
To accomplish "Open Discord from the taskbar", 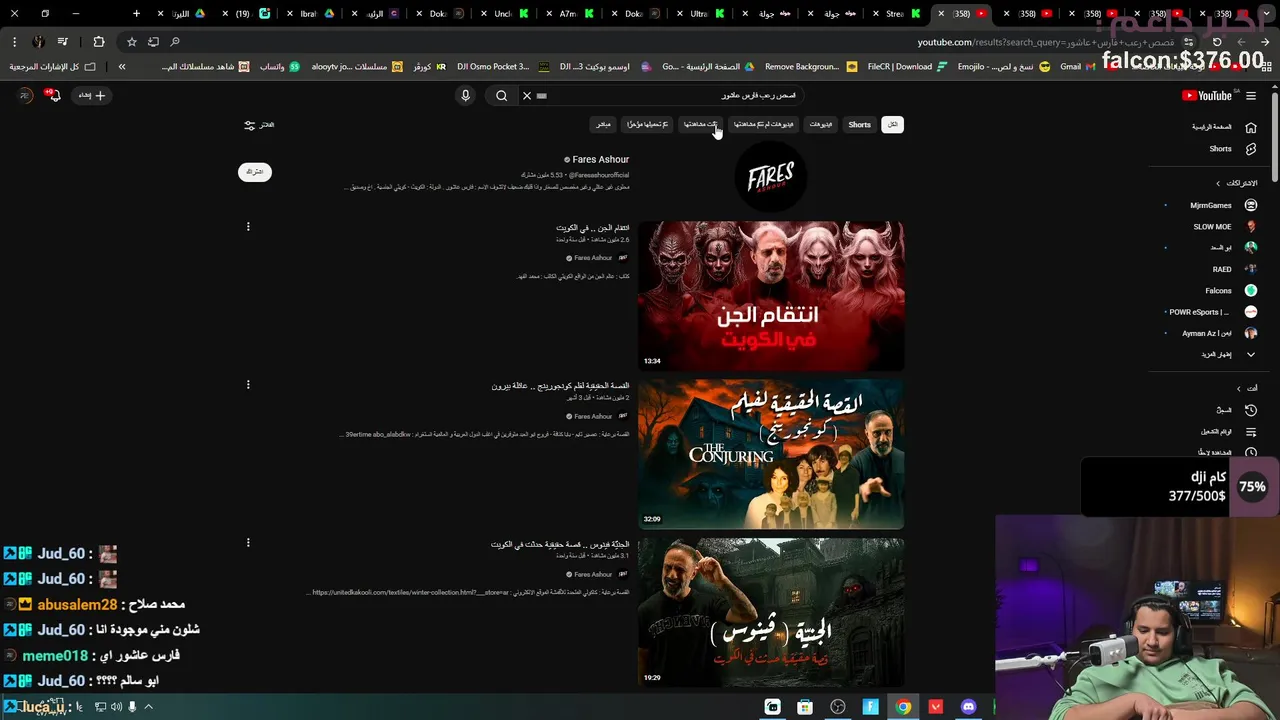I will click(968, 707).
